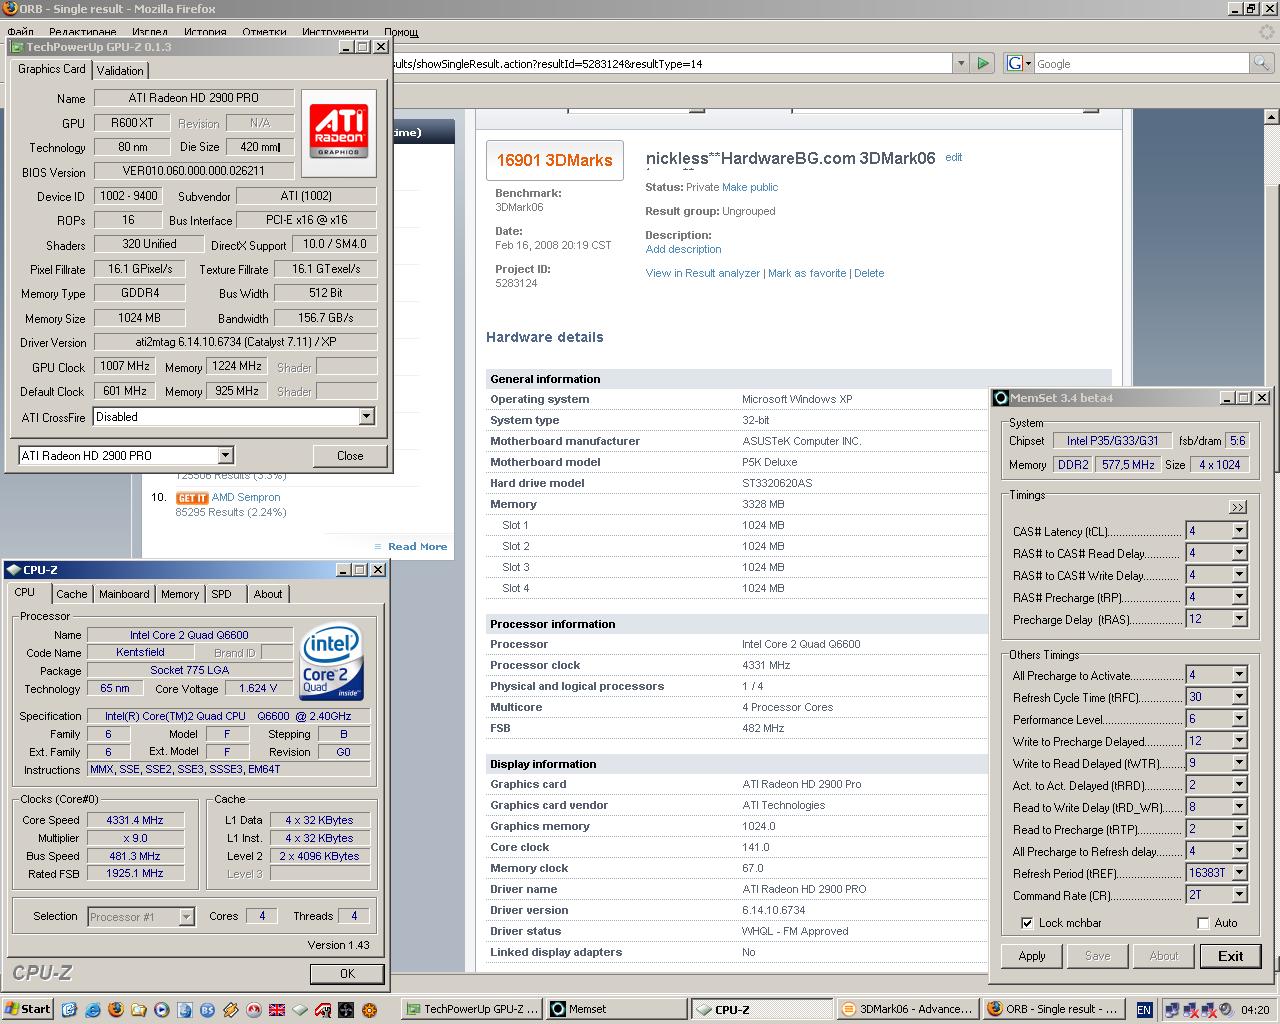Click the Firefox Go green arrow button
The height and width of the screenshot is (1024, 1280).
[983, 63]
